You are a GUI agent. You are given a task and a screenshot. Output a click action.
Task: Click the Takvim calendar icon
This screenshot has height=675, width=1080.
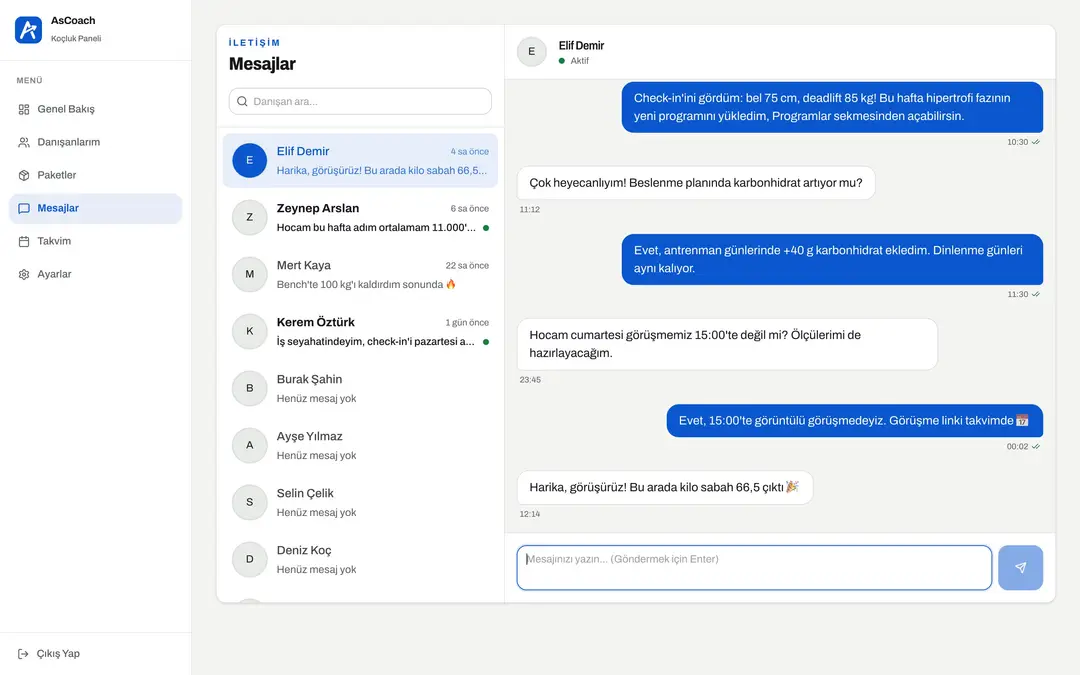pos(24,242)
